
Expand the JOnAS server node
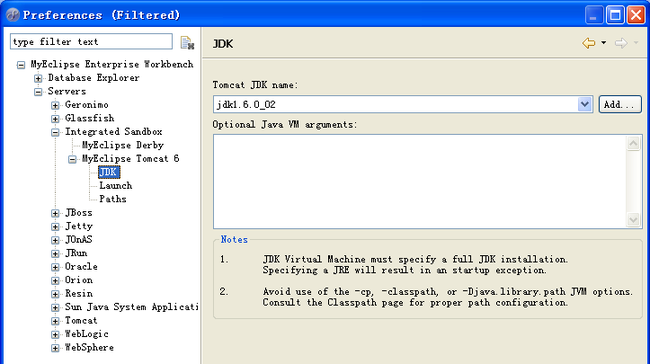tap(55, 240)
